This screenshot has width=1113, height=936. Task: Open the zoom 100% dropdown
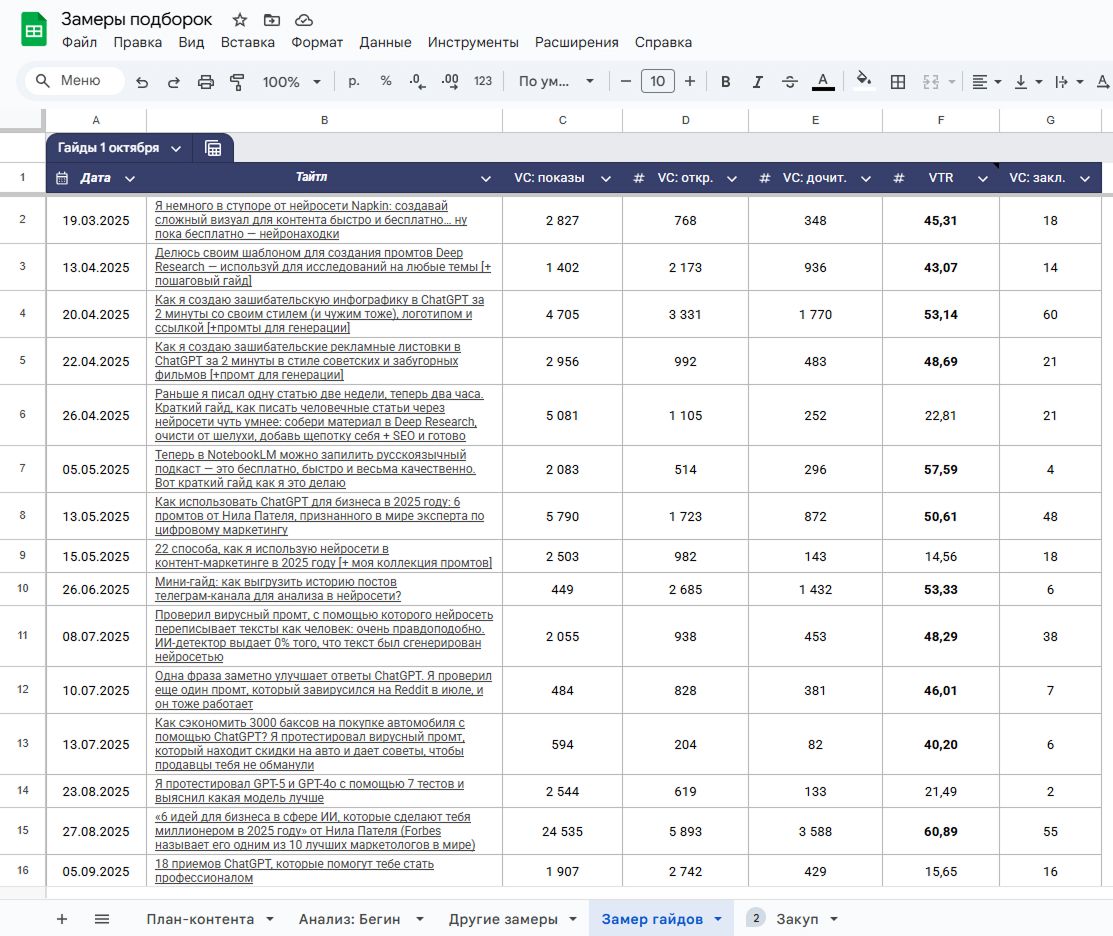pyautogui.click(x=292, y=82)
